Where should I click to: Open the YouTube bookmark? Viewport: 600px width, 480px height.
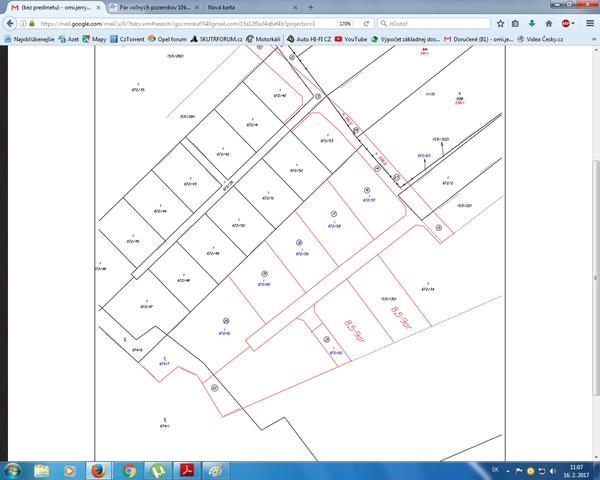pyautogui.click(x=350, y=38)
